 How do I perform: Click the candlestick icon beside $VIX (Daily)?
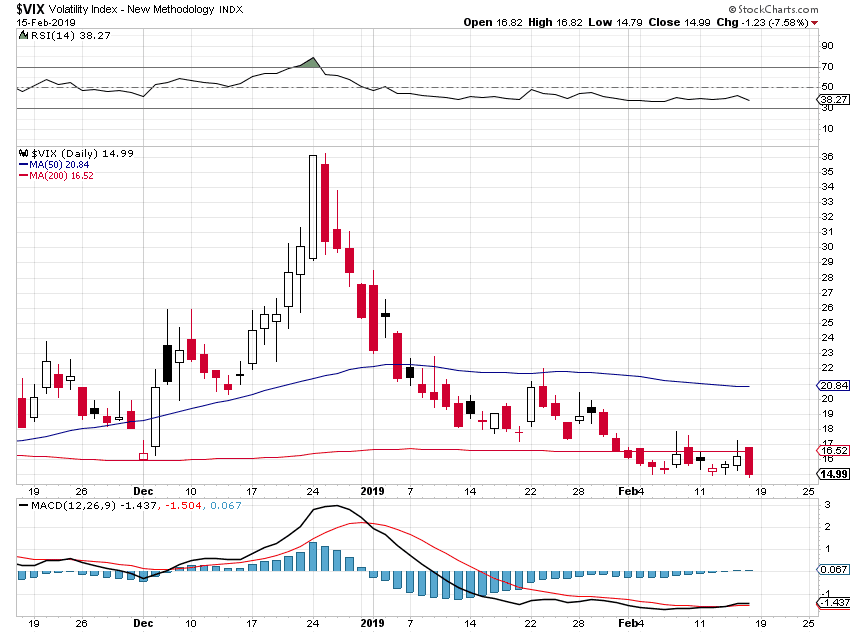coord(23,153)
